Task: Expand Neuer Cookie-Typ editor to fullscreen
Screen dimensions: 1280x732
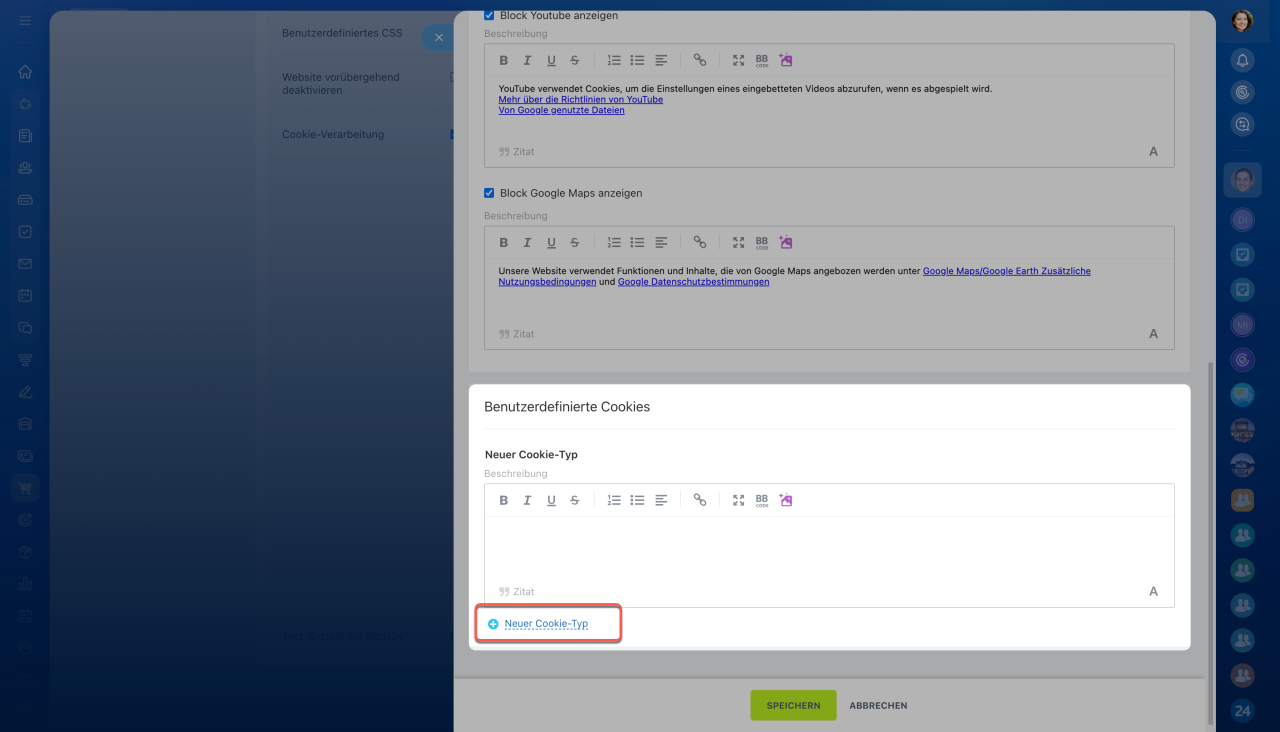Action: (x=738, y=500)
